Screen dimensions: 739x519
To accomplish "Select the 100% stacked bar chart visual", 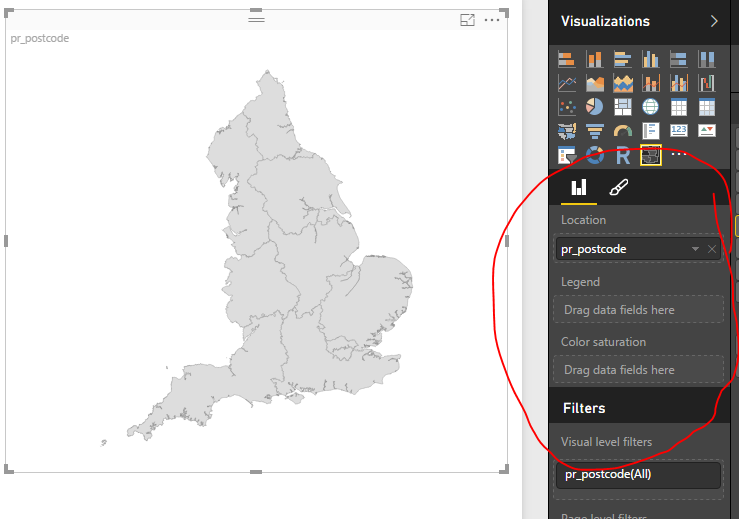I will coord(679,59).
